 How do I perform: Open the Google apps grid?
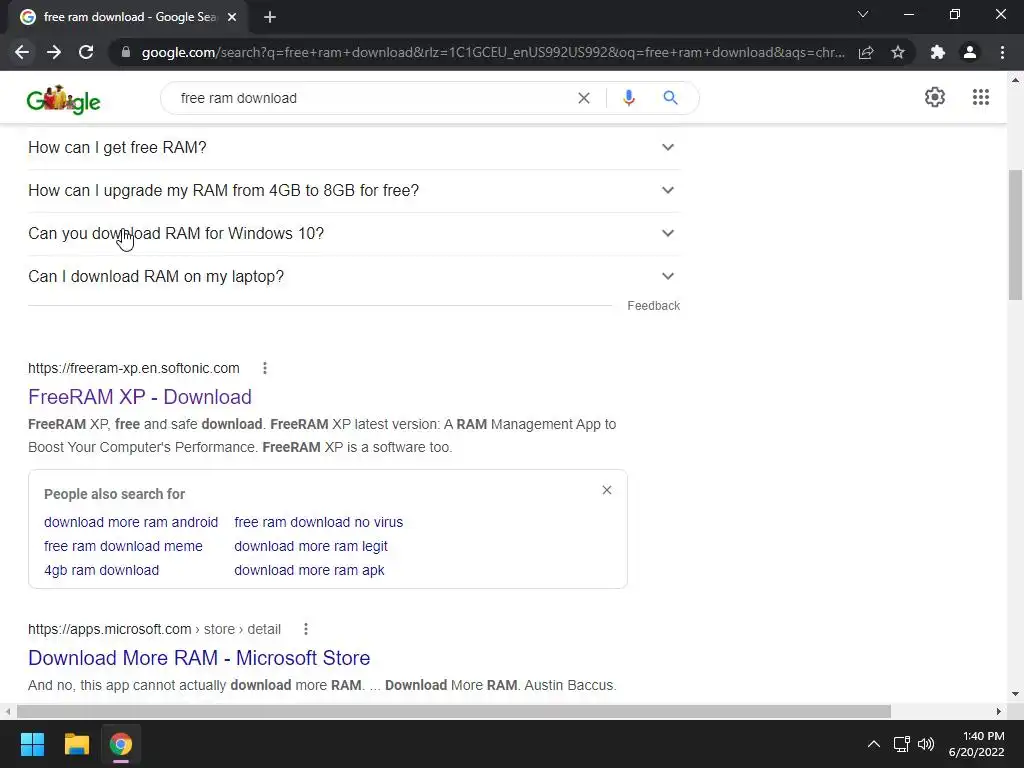coord(981,97)
